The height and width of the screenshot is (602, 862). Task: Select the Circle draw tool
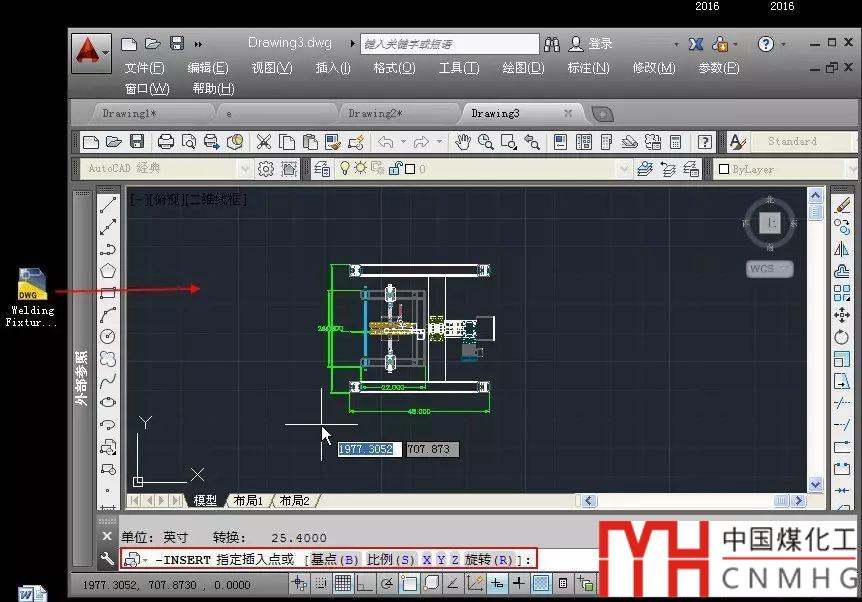[108, 336]
